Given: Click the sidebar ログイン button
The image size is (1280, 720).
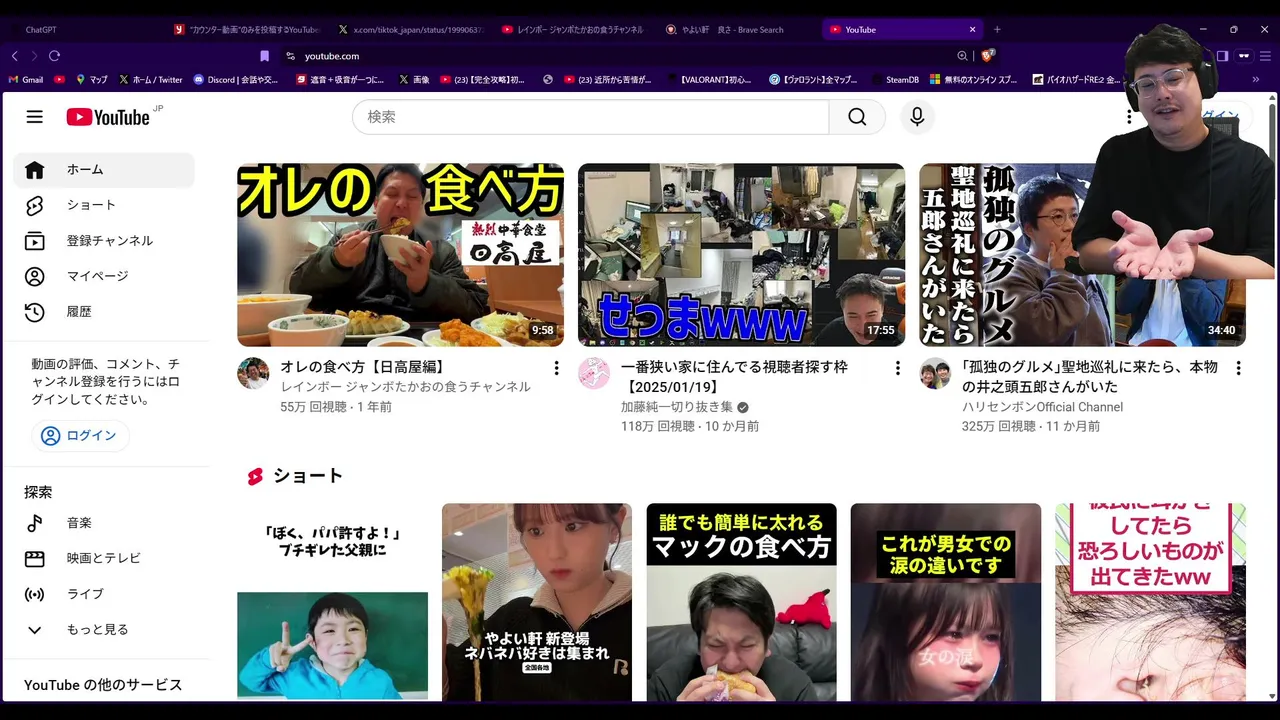Looking at the screenshot, I should (80, 436).
